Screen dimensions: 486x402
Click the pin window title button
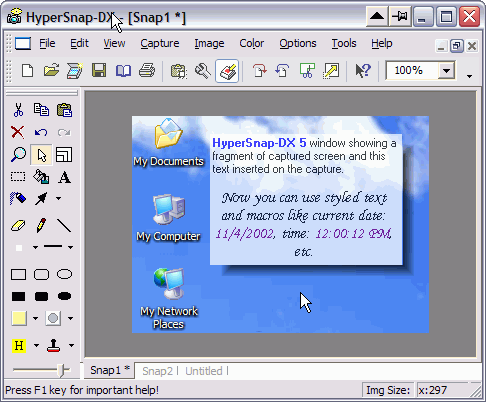point(400,16)
